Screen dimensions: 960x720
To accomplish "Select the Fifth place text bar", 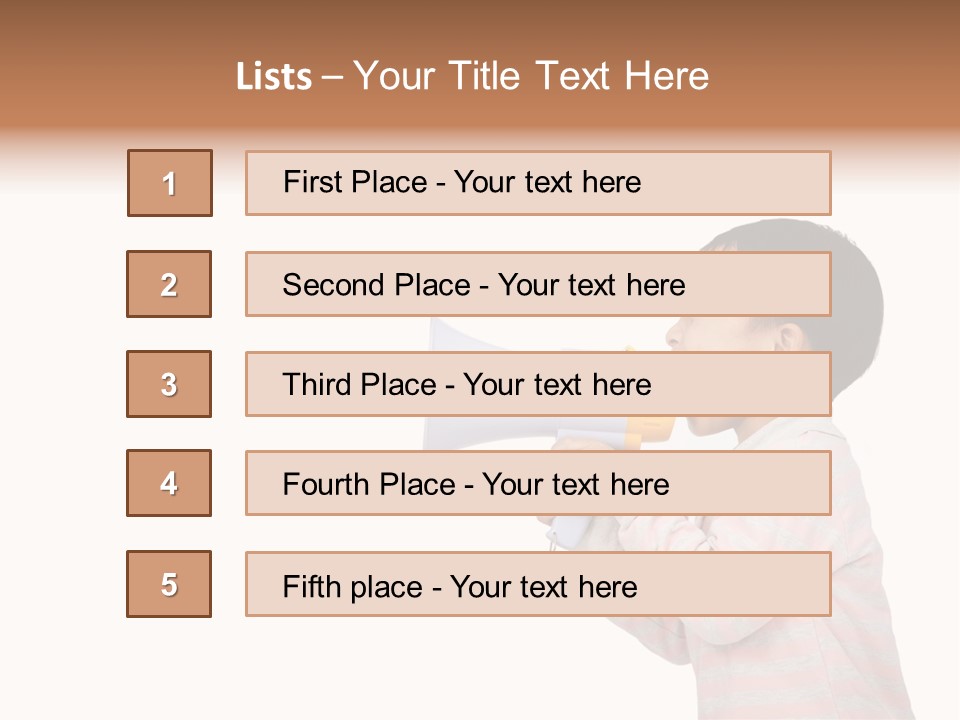I will tap(538, 584).
